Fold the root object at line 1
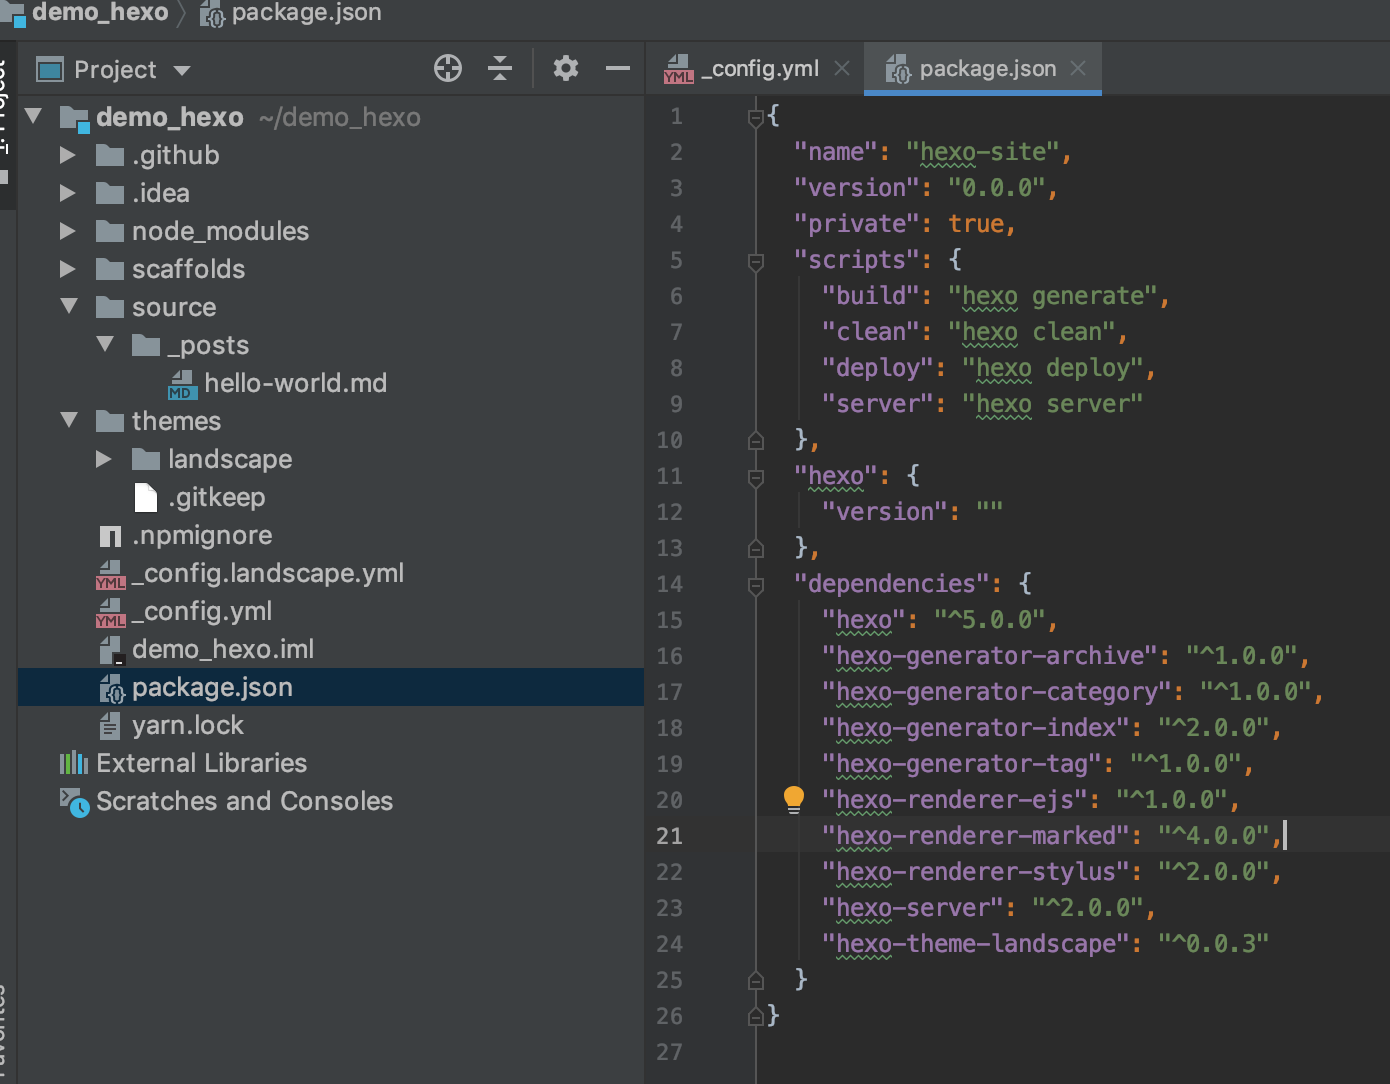Image resolution: width=1390 pixels, height=1084 pixels. coord(756,117)
